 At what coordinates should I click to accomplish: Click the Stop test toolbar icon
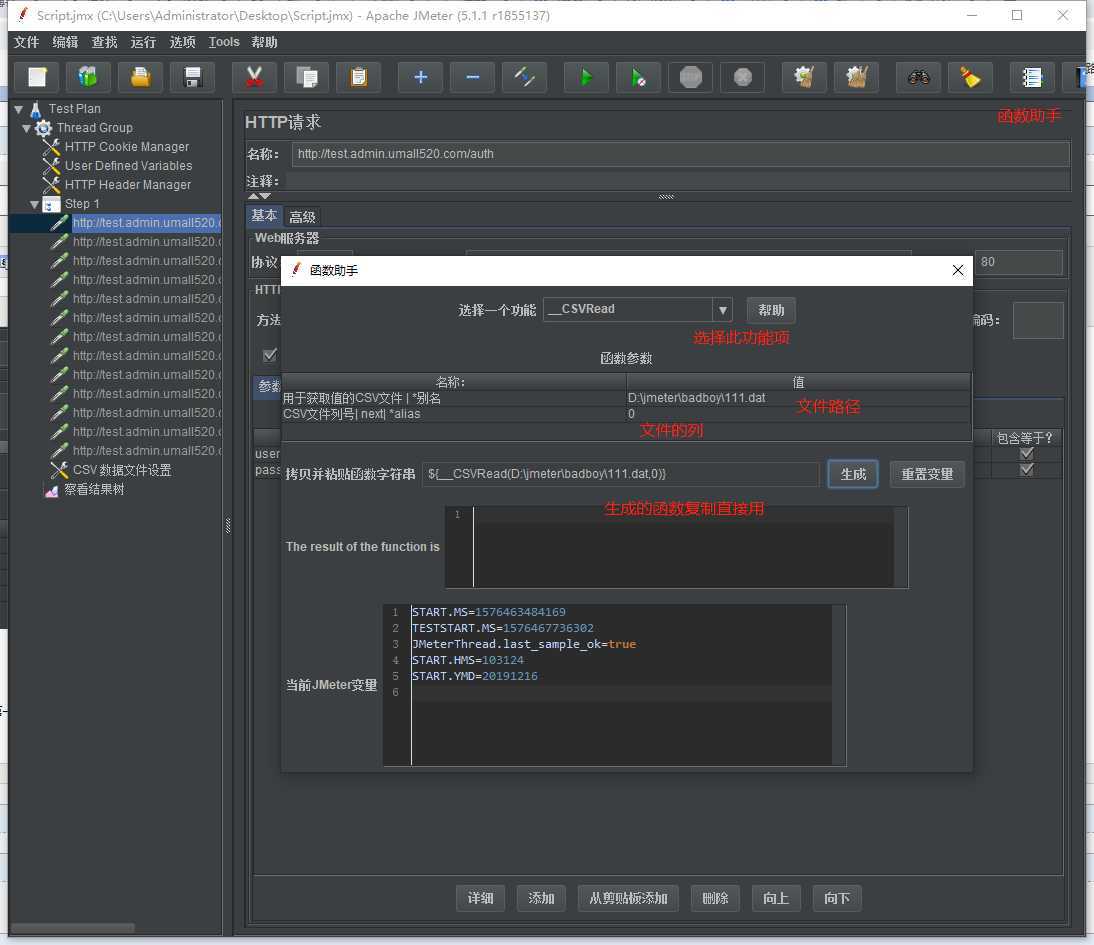(691, 77)
